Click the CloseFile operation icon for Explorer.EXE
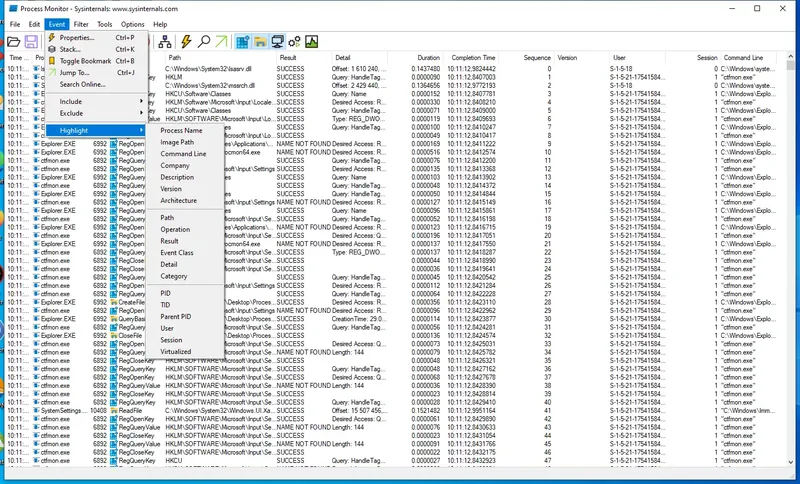The height and width of the screenshot is (484, 800). point(114,336)
